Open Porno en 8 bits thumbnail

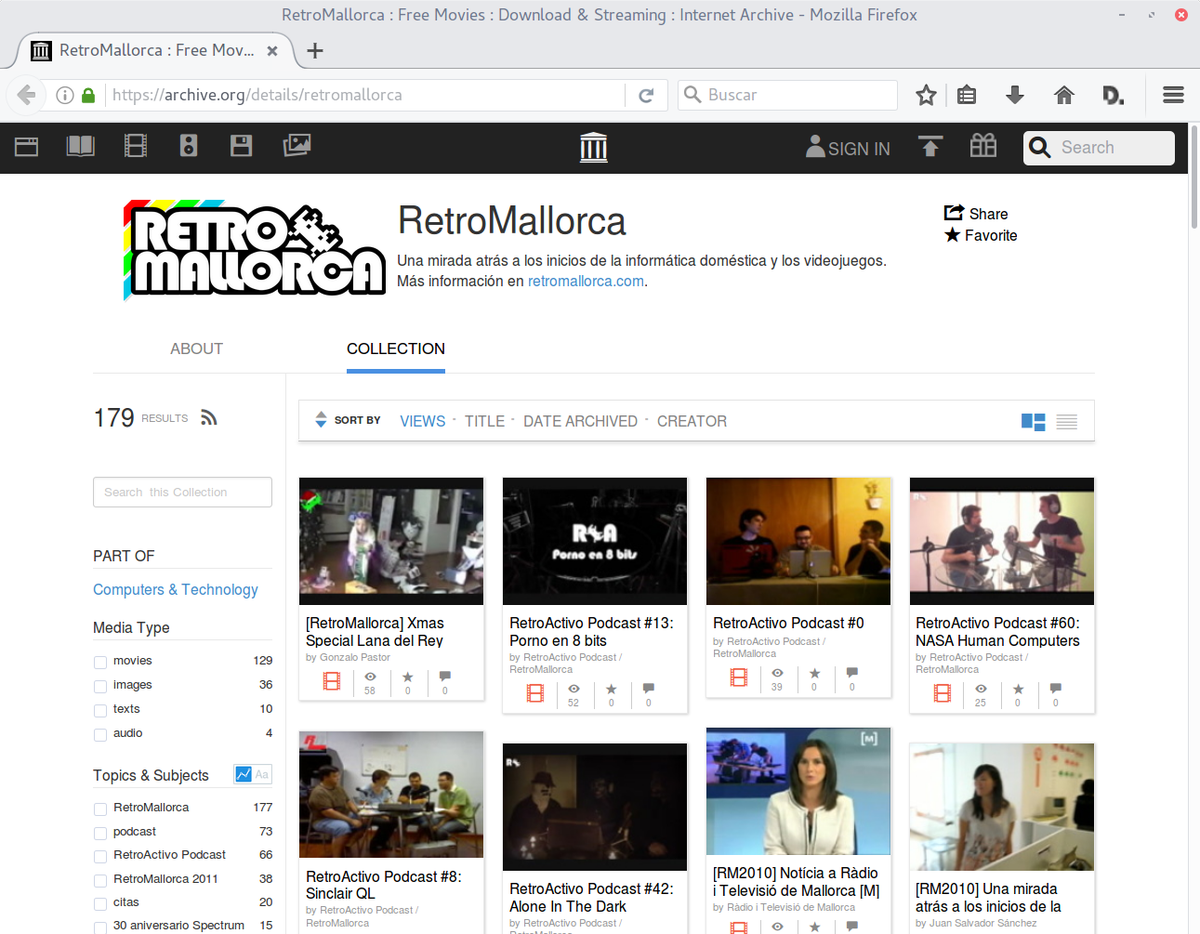click(595, 541)
